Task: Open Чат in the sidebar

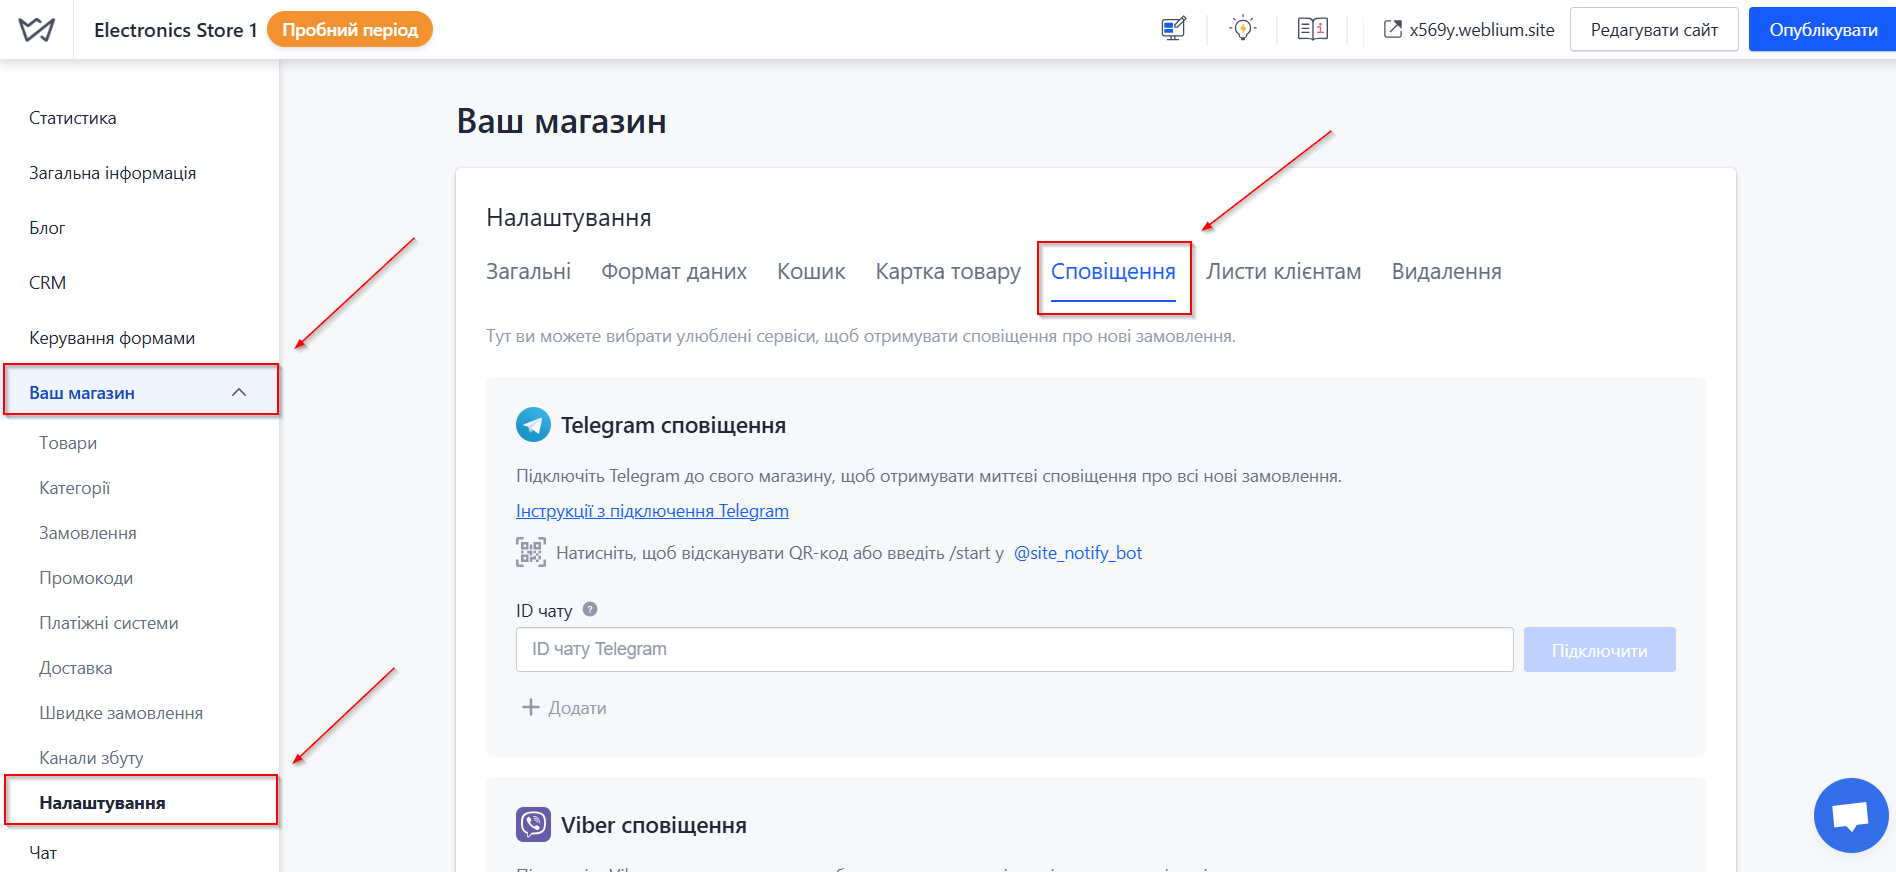Action: click(43, 853)
